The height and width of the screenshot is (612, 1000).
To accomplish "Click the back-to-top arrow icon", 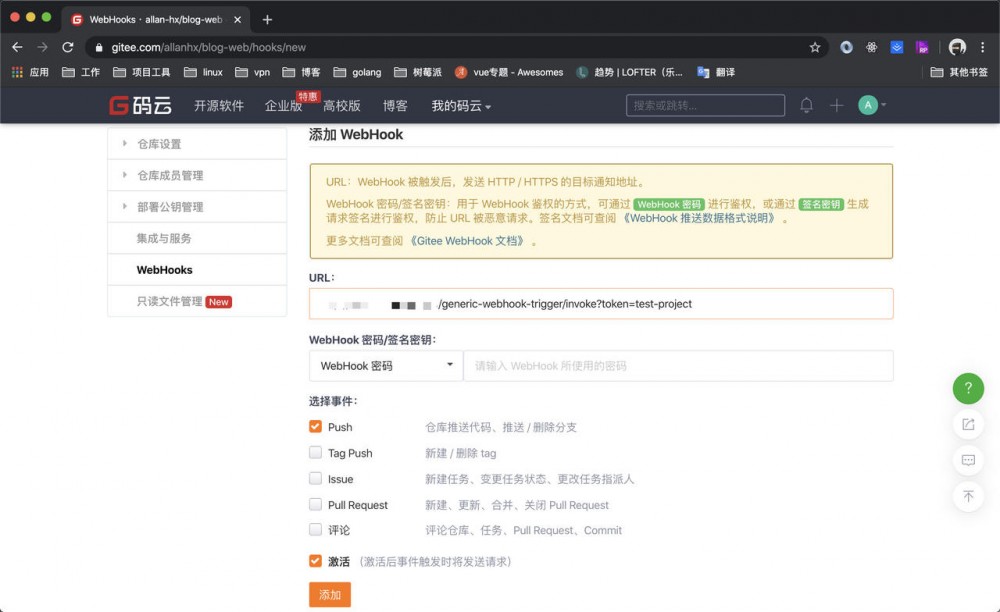I will 967,497.
